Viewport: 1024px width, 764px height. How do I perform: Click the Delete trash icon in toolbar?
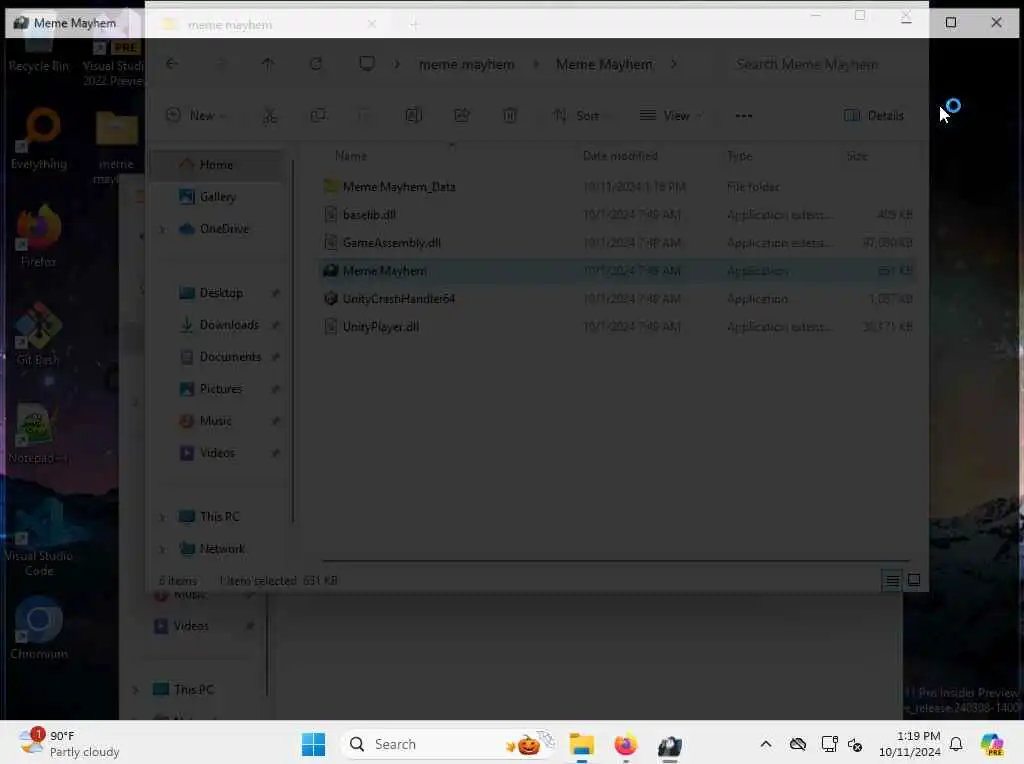pos(509,116)
